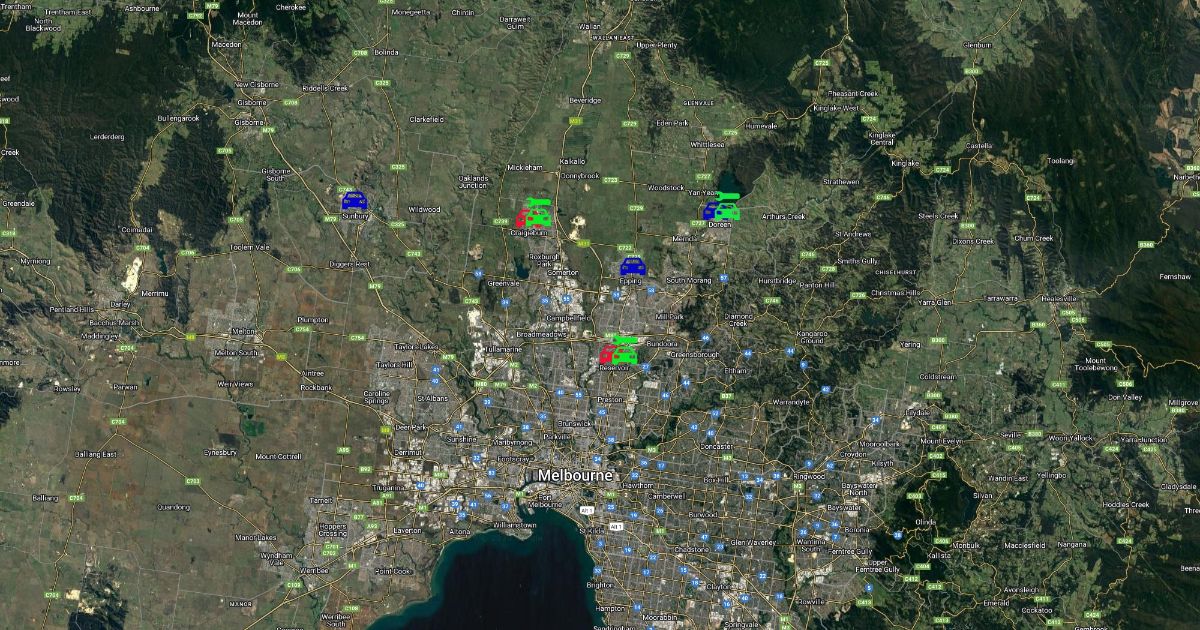Click the Taylors Lakes label
This screenshot has width=1200, height=630.
pyautogui.click(x=417, y=346)
